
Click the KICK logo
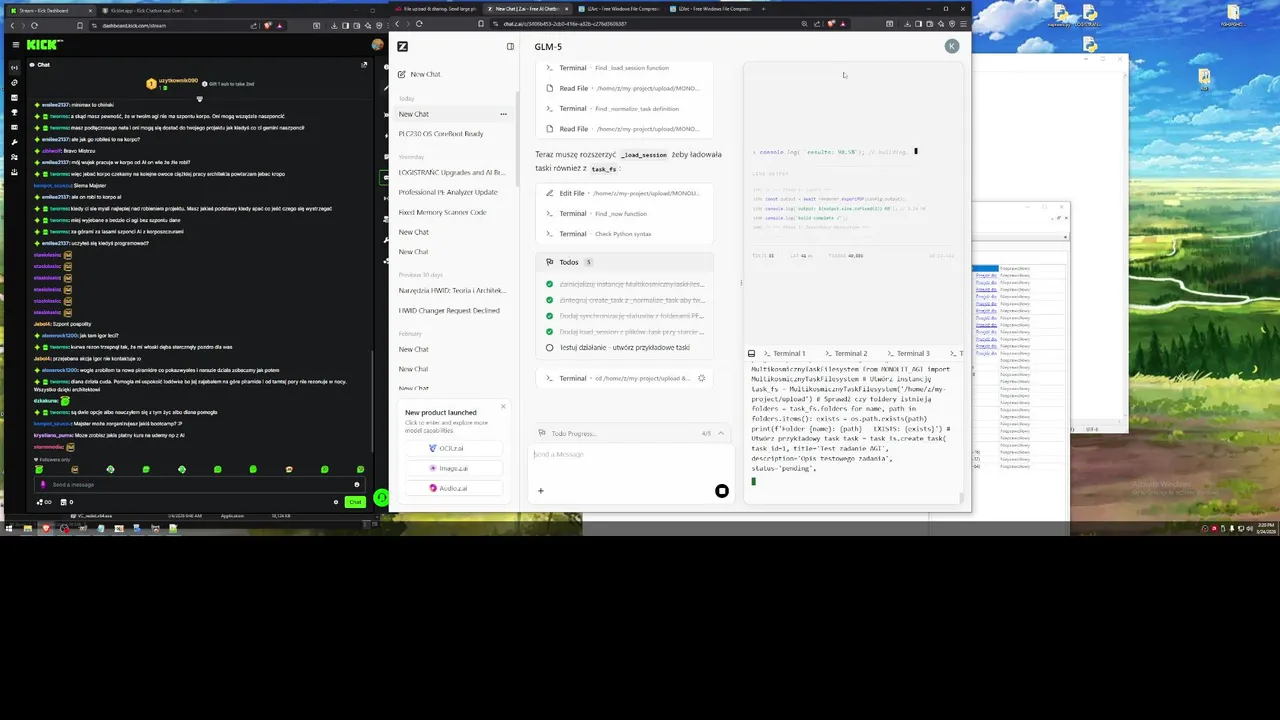[44, 45]
